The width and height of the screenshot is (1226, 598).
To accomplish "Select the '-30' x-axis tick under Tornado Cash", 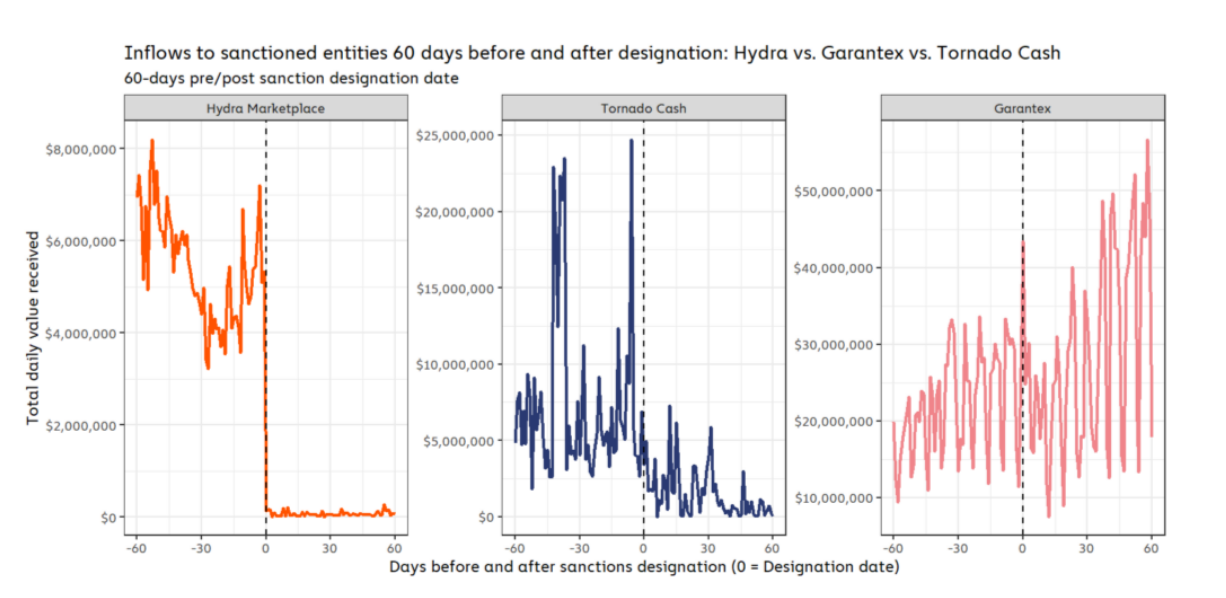I will point(579,548).
